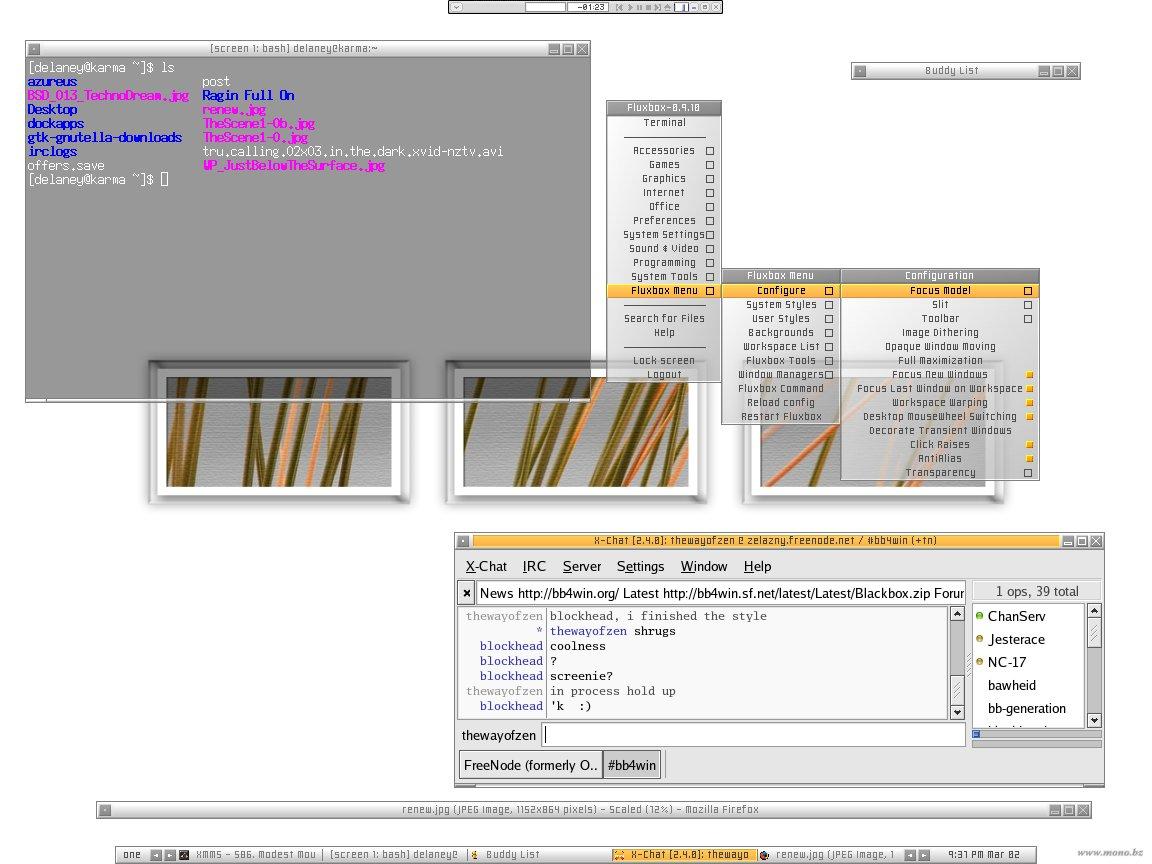Pause the song in XMMS bar

point(639,7)
